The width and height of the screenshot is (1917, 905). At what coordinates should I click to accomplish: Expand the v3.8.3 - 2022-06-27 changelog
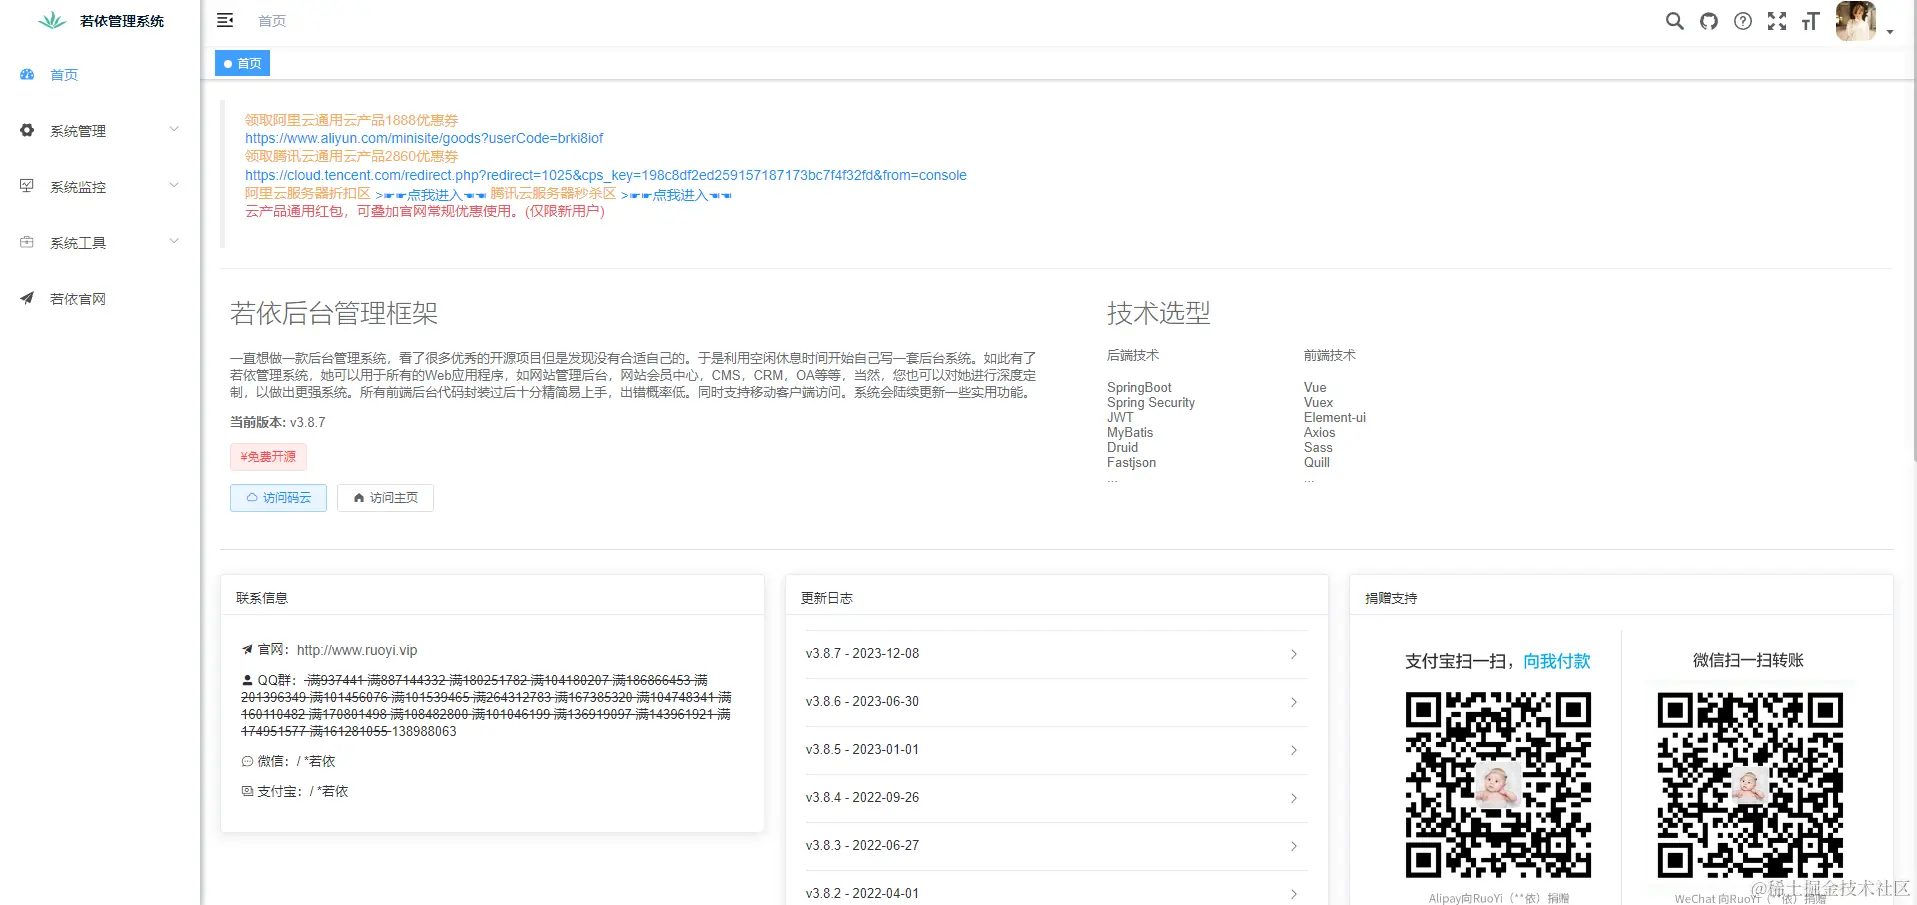[x=1056, y=846]
